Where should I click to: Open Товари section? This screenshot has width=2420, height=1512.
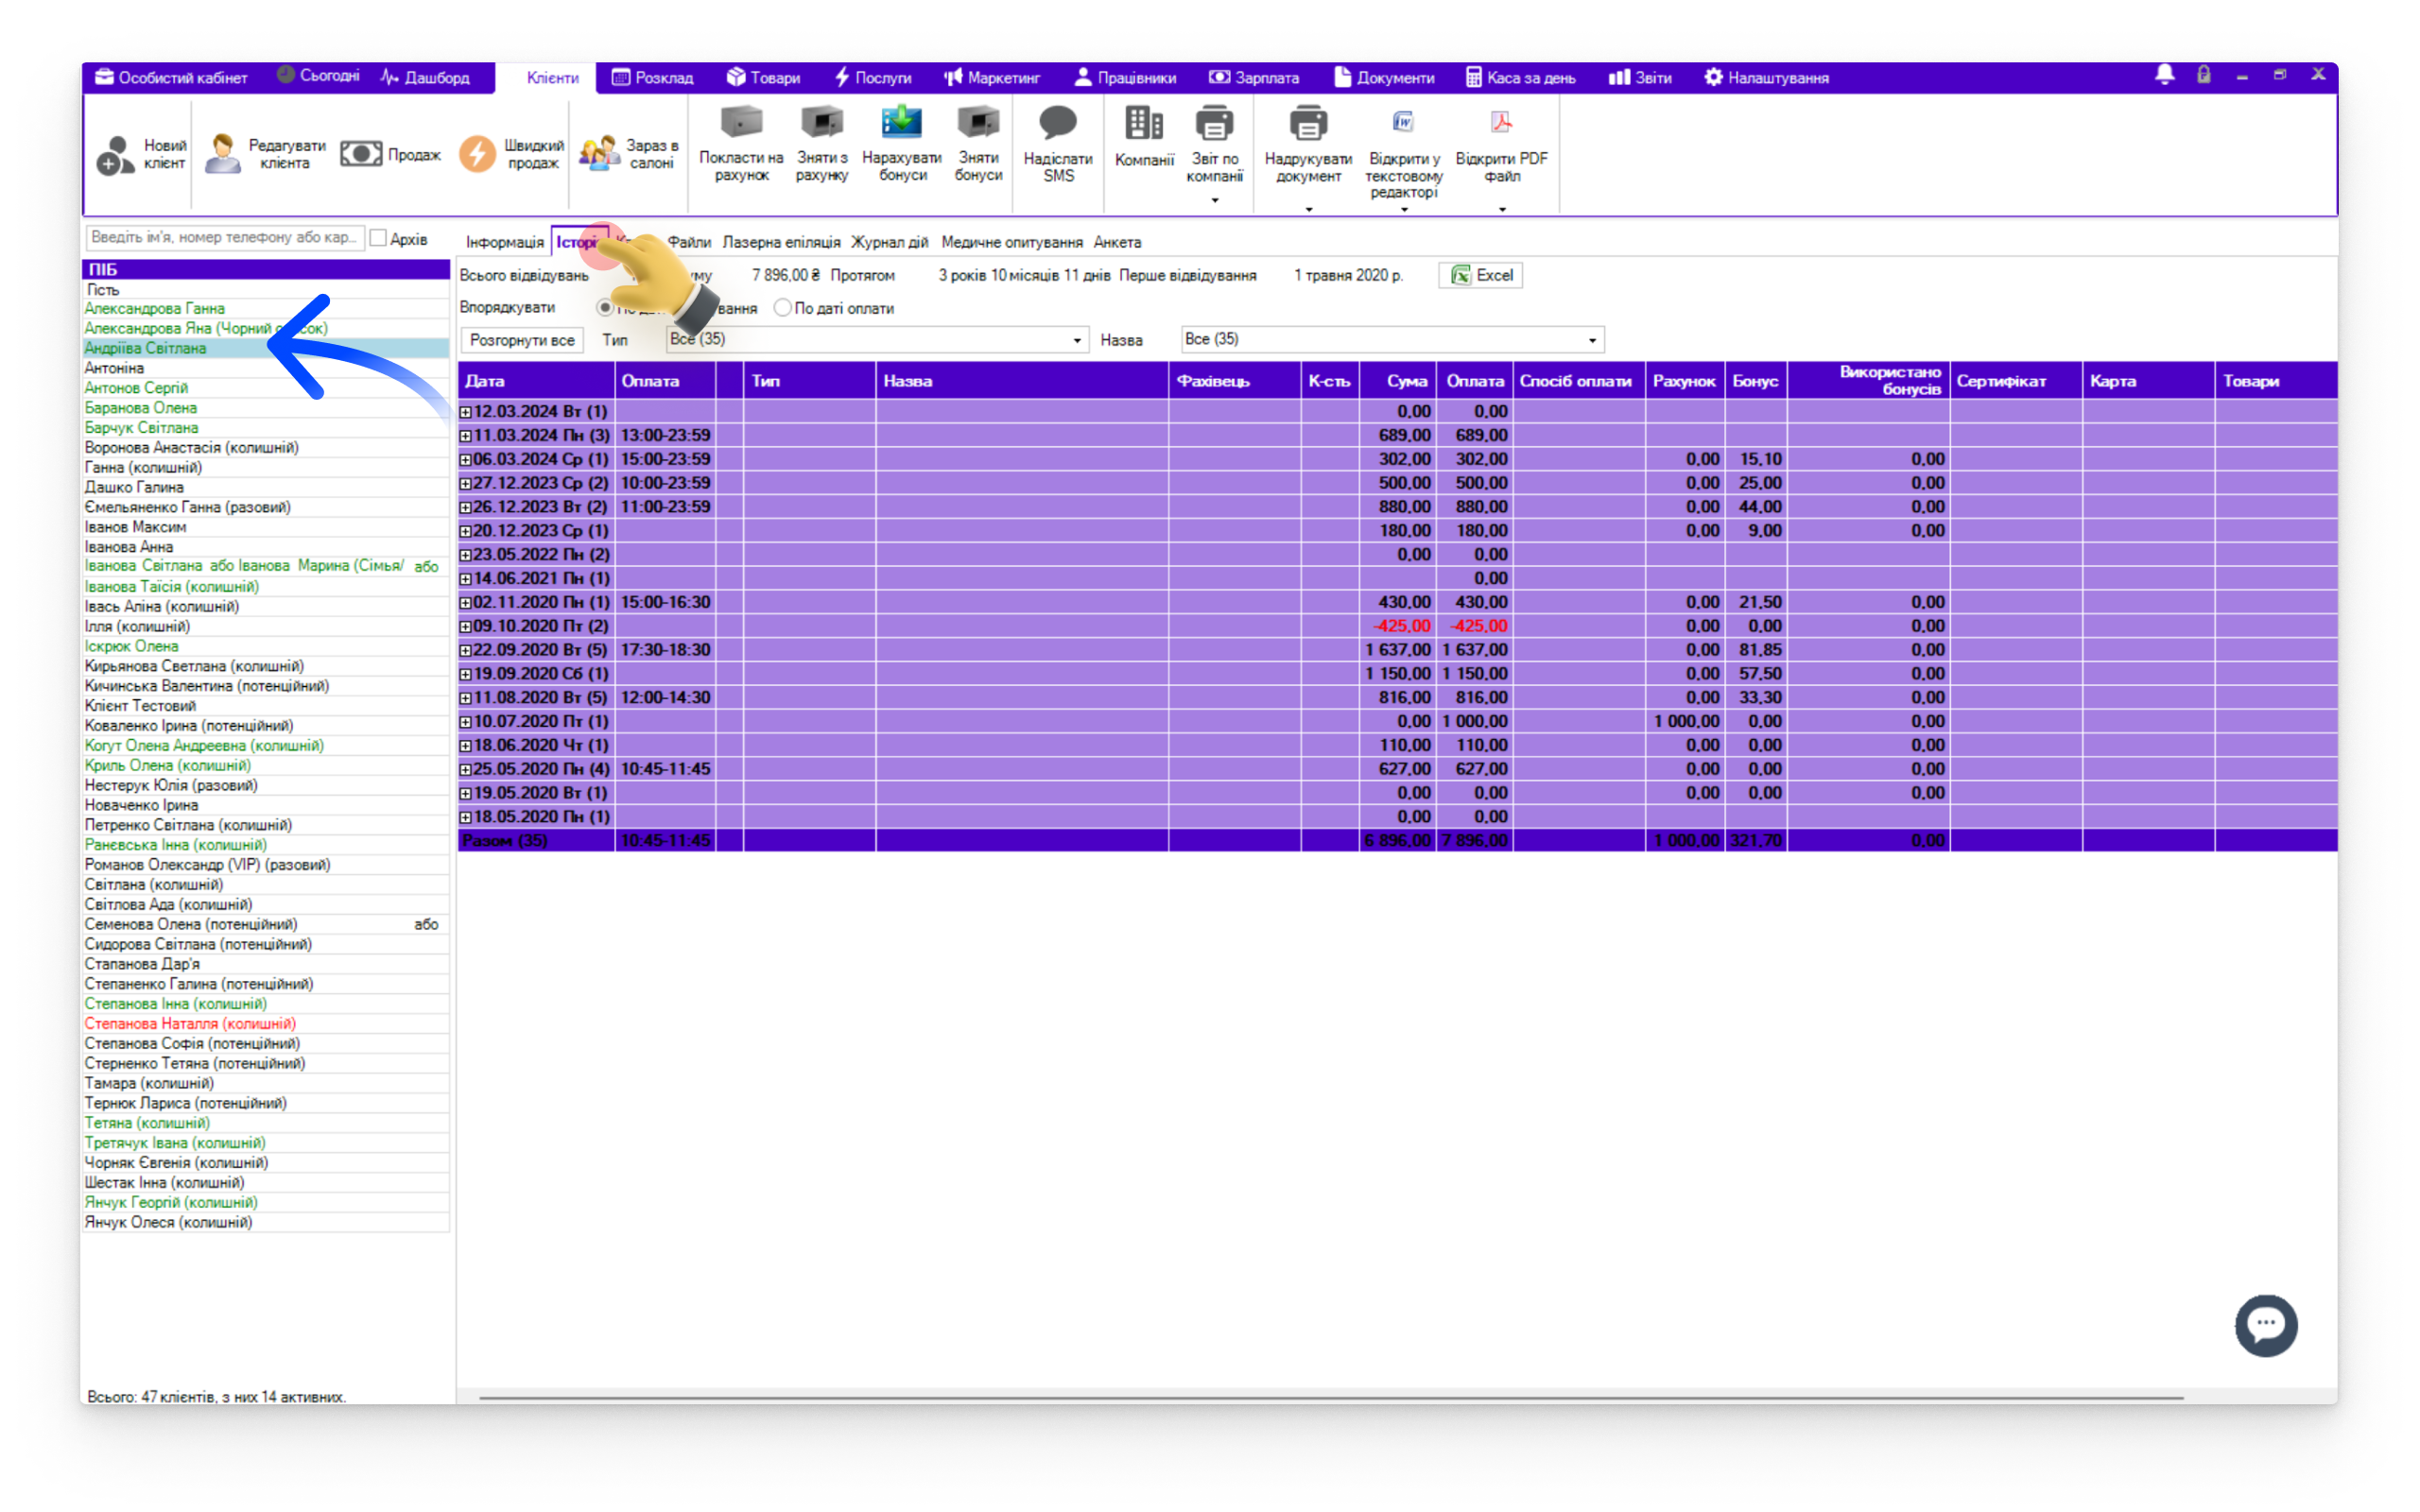pyautogui.click(x=763, y=77)
